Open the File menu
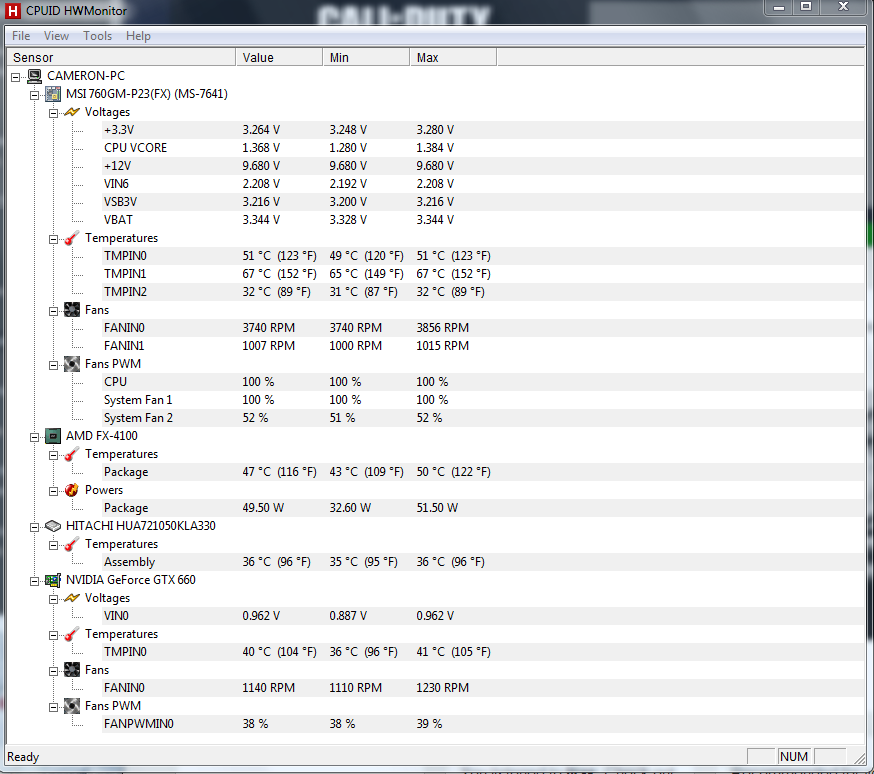The width and height of the screenshot is (874, 774). 21,36
